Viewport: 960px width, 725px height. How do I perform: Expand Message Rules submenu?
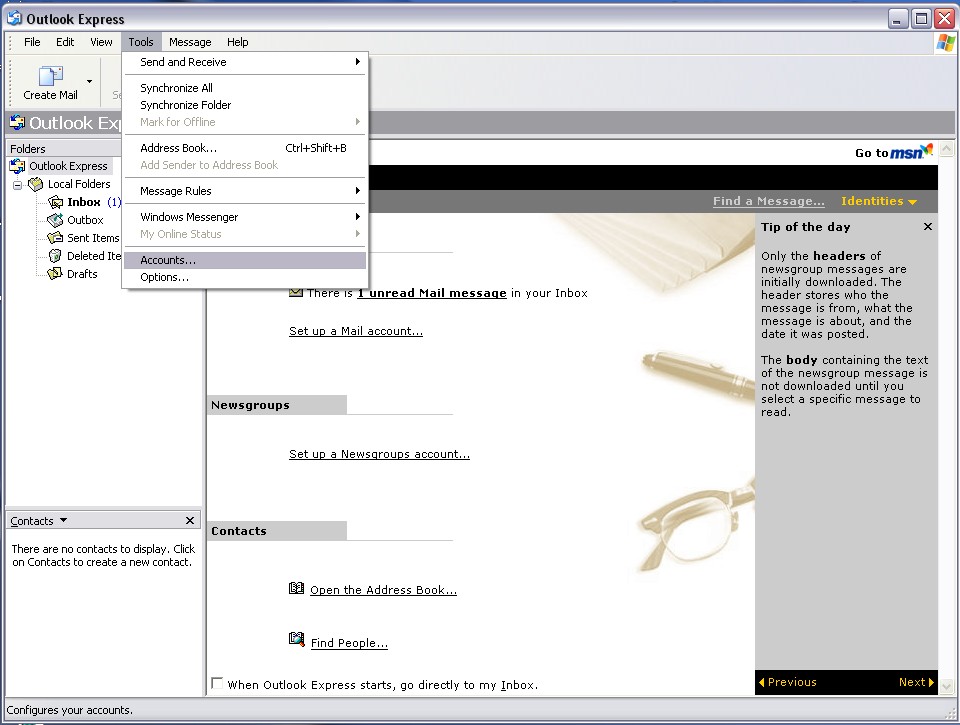point(245,191)
